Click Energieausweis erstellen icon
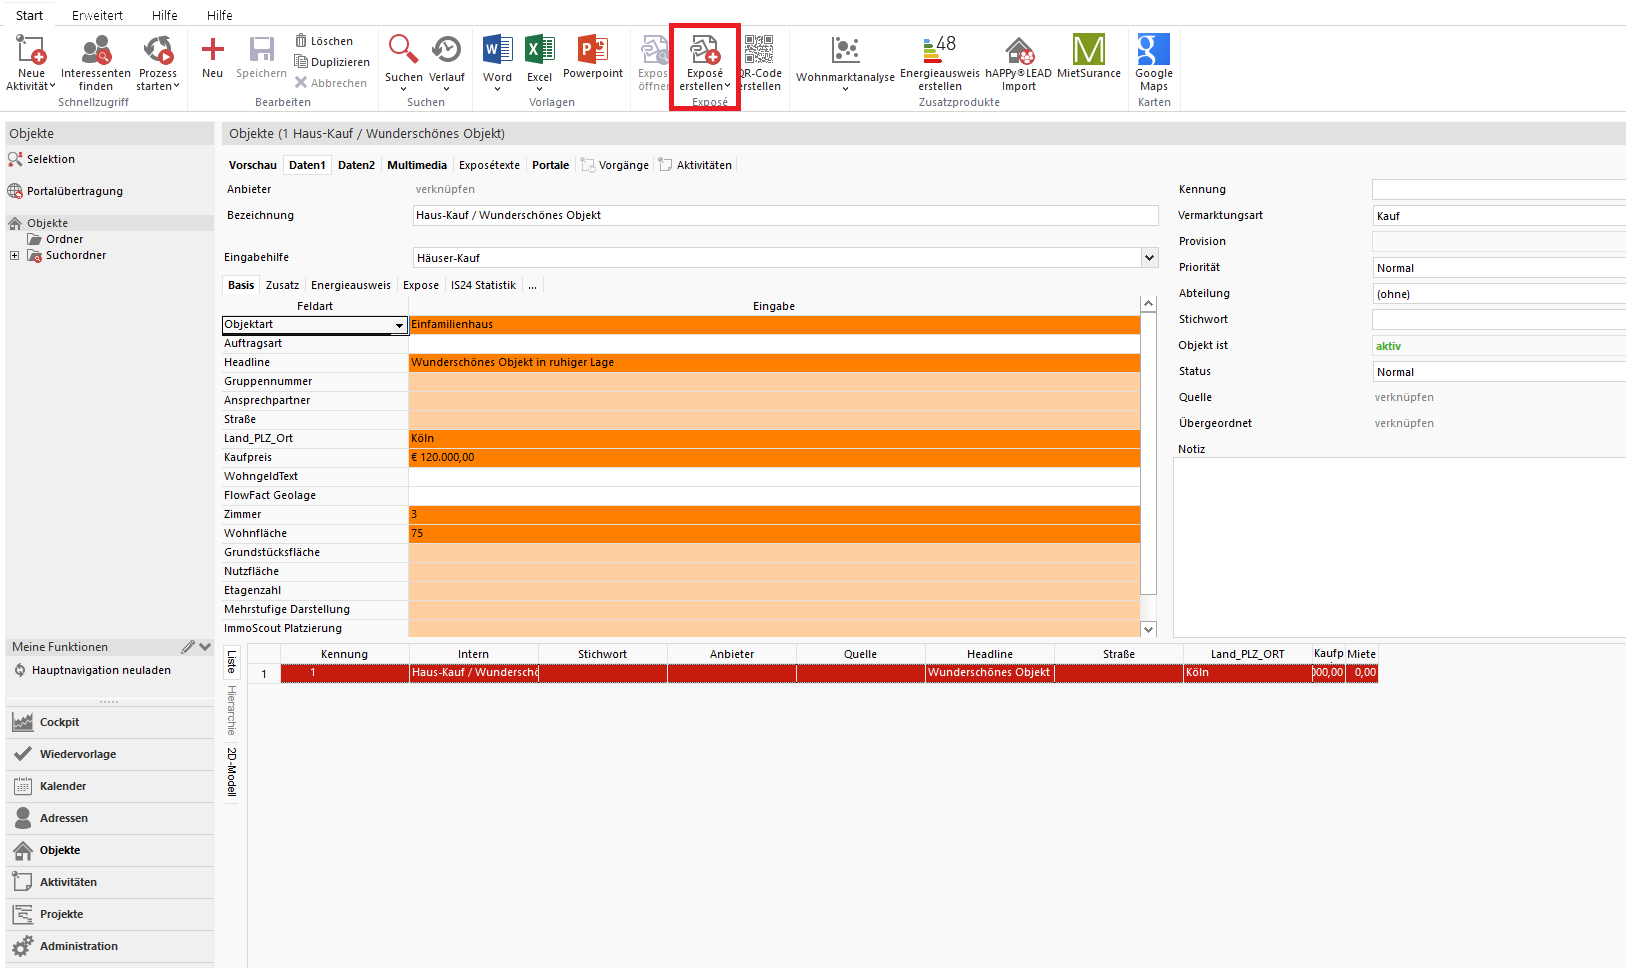The image size is (1626, 968). (939, 50)
